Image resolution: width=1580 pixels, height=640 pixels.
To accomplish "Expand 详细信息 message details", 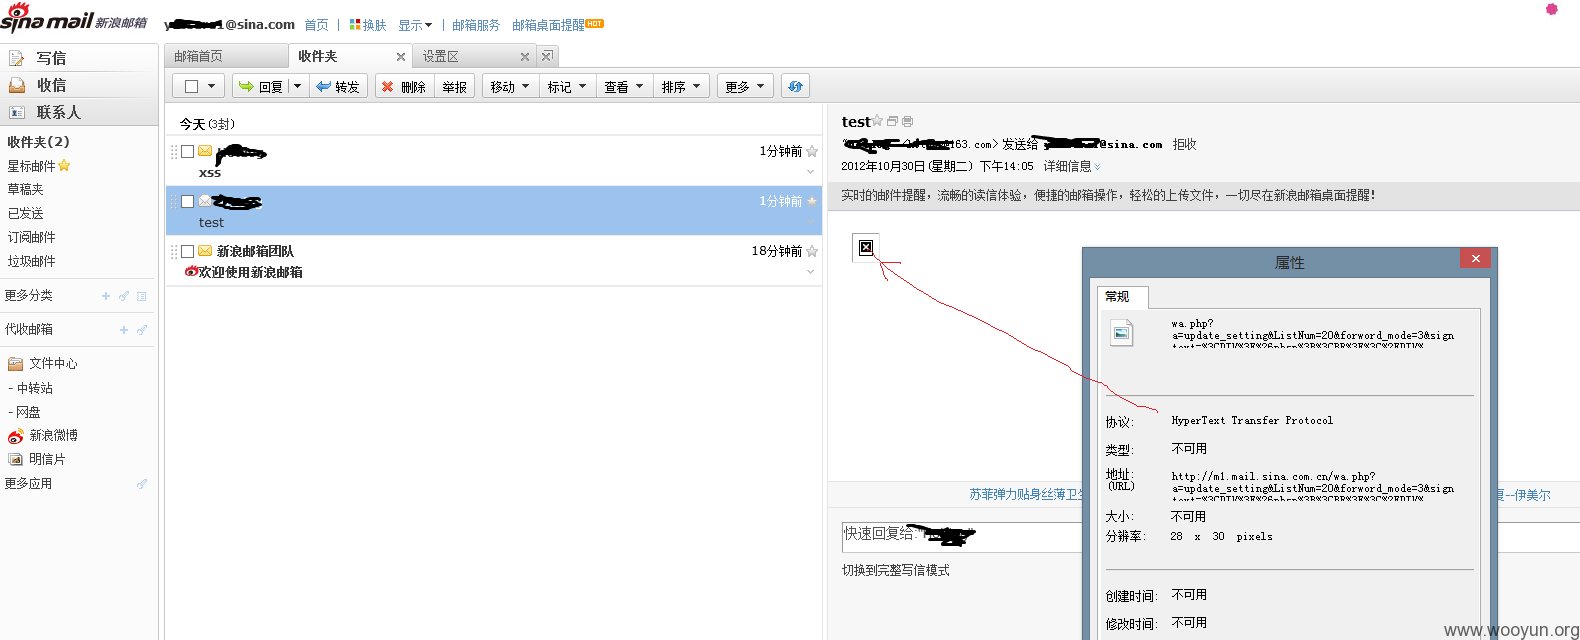I will pos(1072,166).
